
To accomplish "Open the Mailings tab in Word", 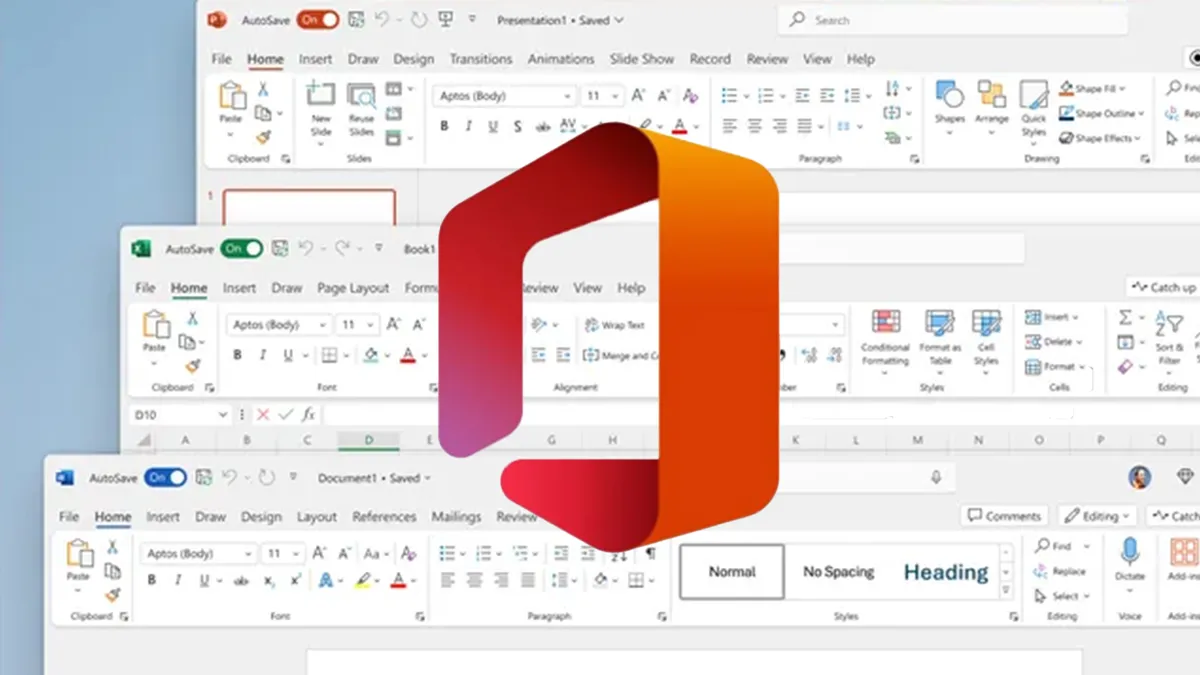I will [456, 517].
